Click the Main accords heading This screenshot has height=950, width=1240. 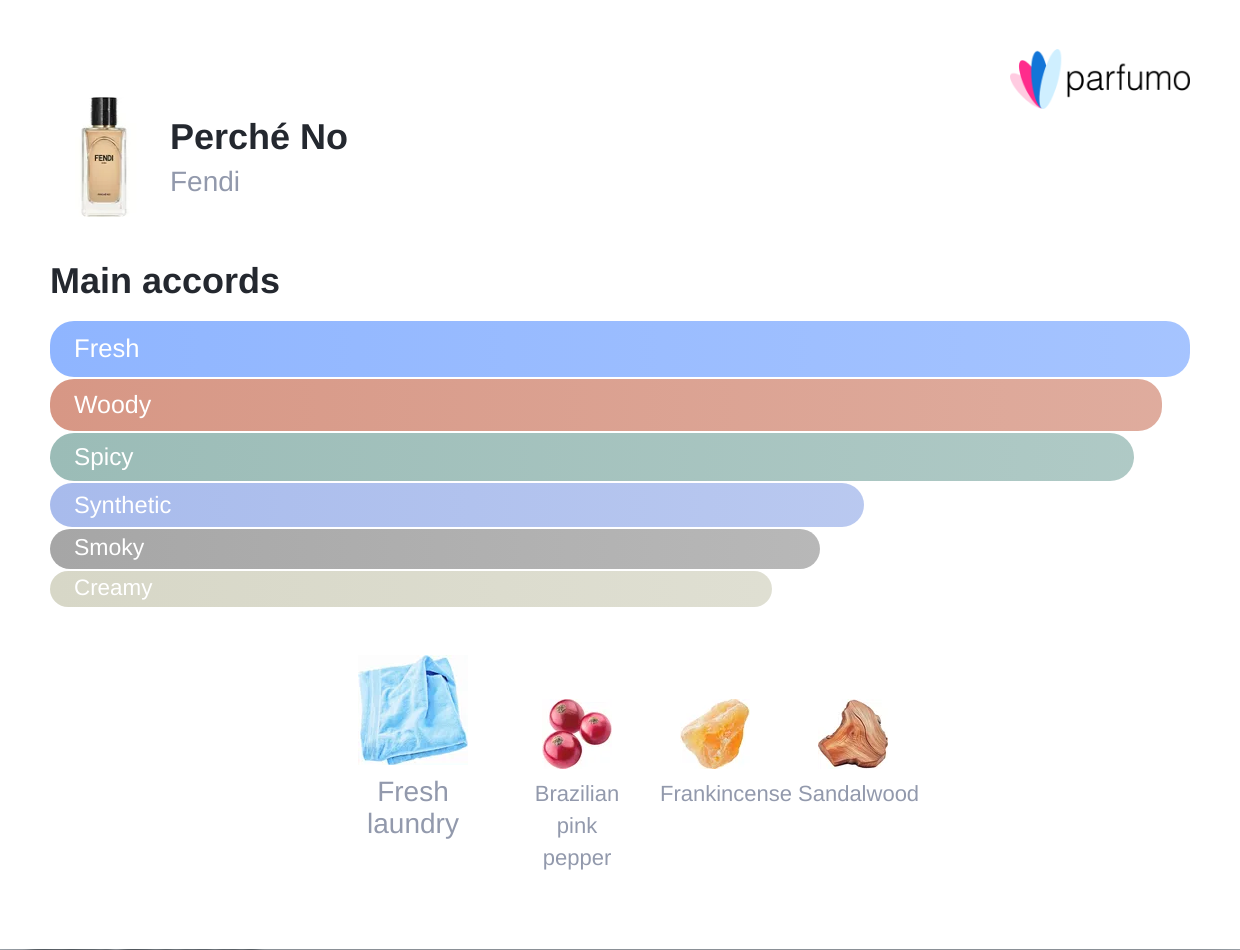click(x=165, y=281)
